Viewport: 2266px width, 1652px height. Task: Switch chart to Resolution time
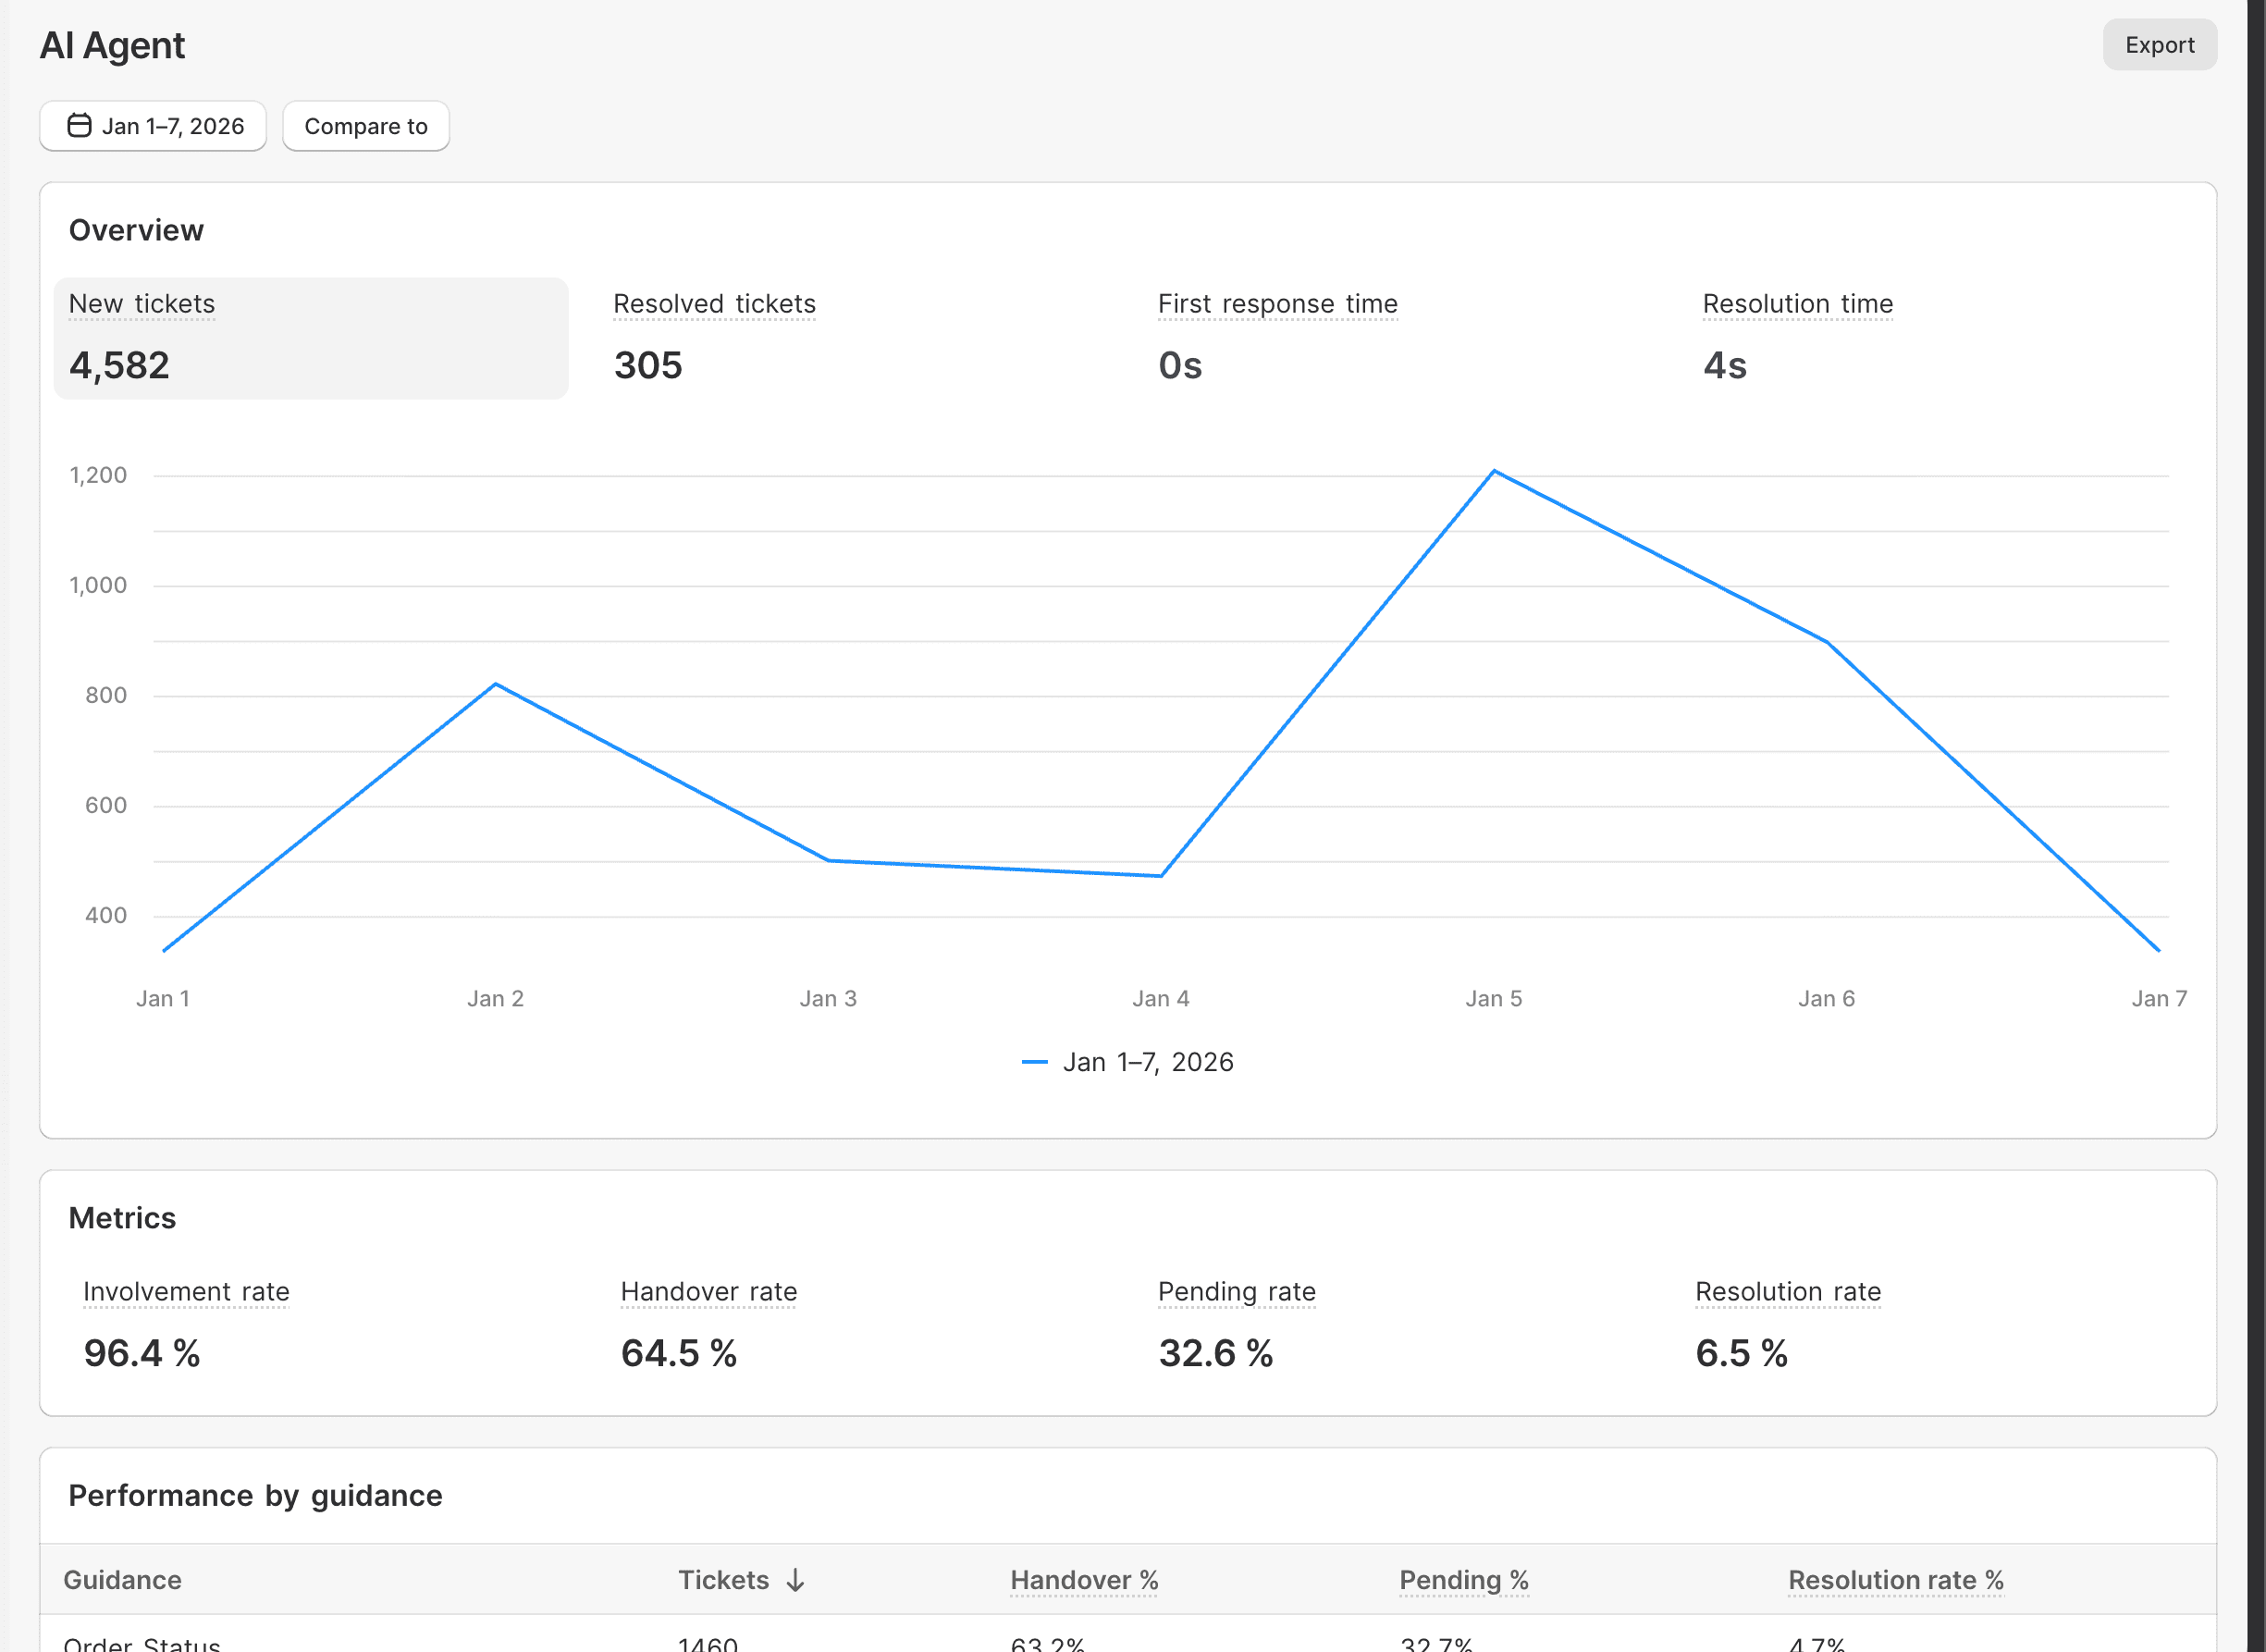[x=1797, y=338]
